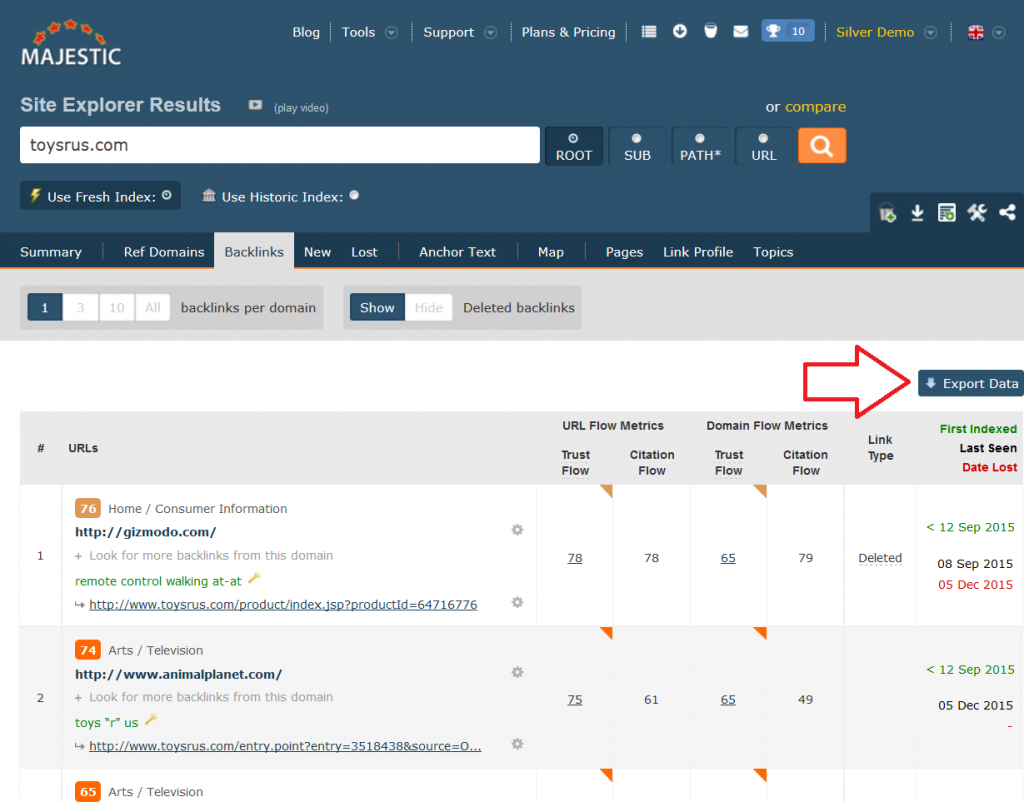
Task: Expand the Tools dropdown menu
Action: pyautogui.click(x=391, y=33)
